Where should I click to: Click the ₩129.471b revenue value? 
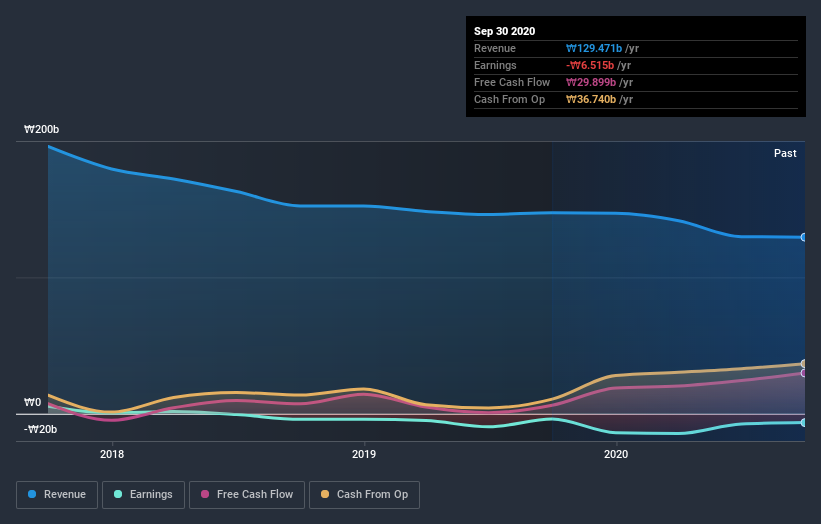tap(594, 48)
